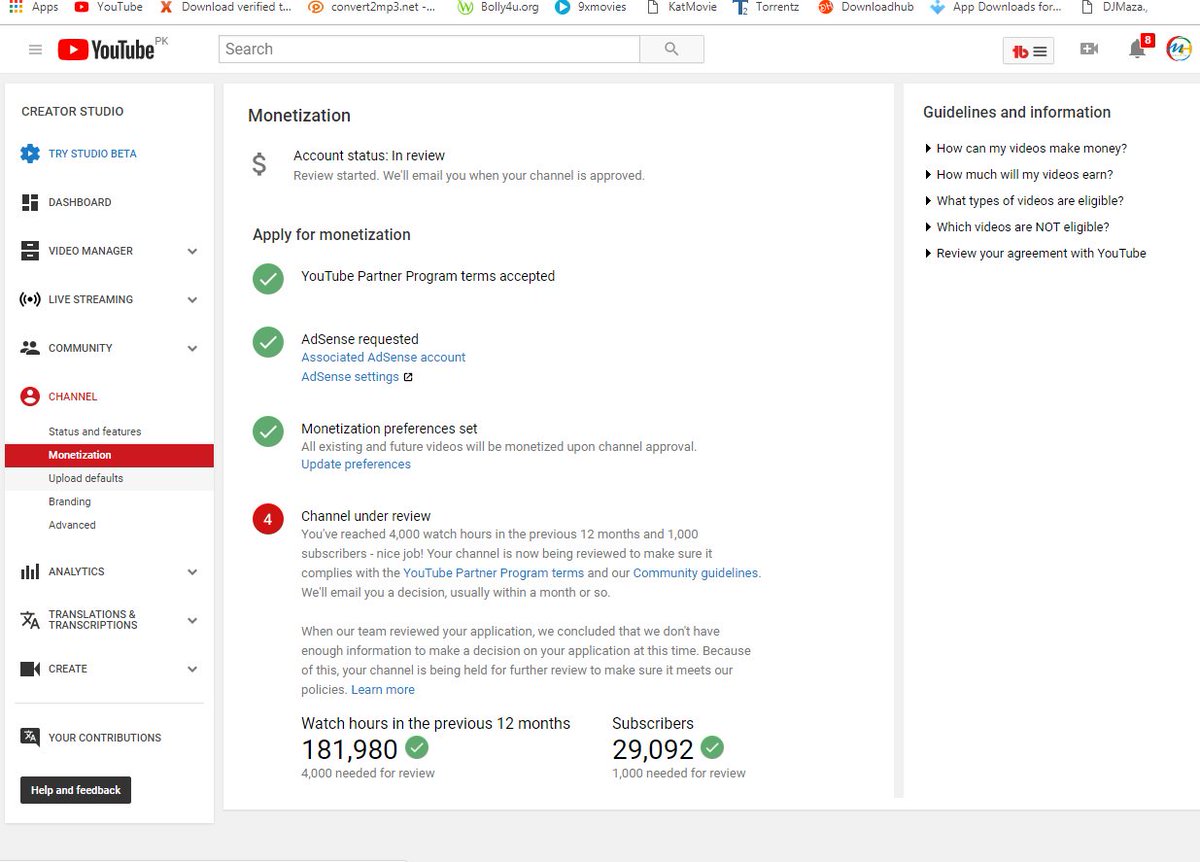1200x862 pixels.
Task: Open the hamburger guide menu
Action: coord(36,49)
